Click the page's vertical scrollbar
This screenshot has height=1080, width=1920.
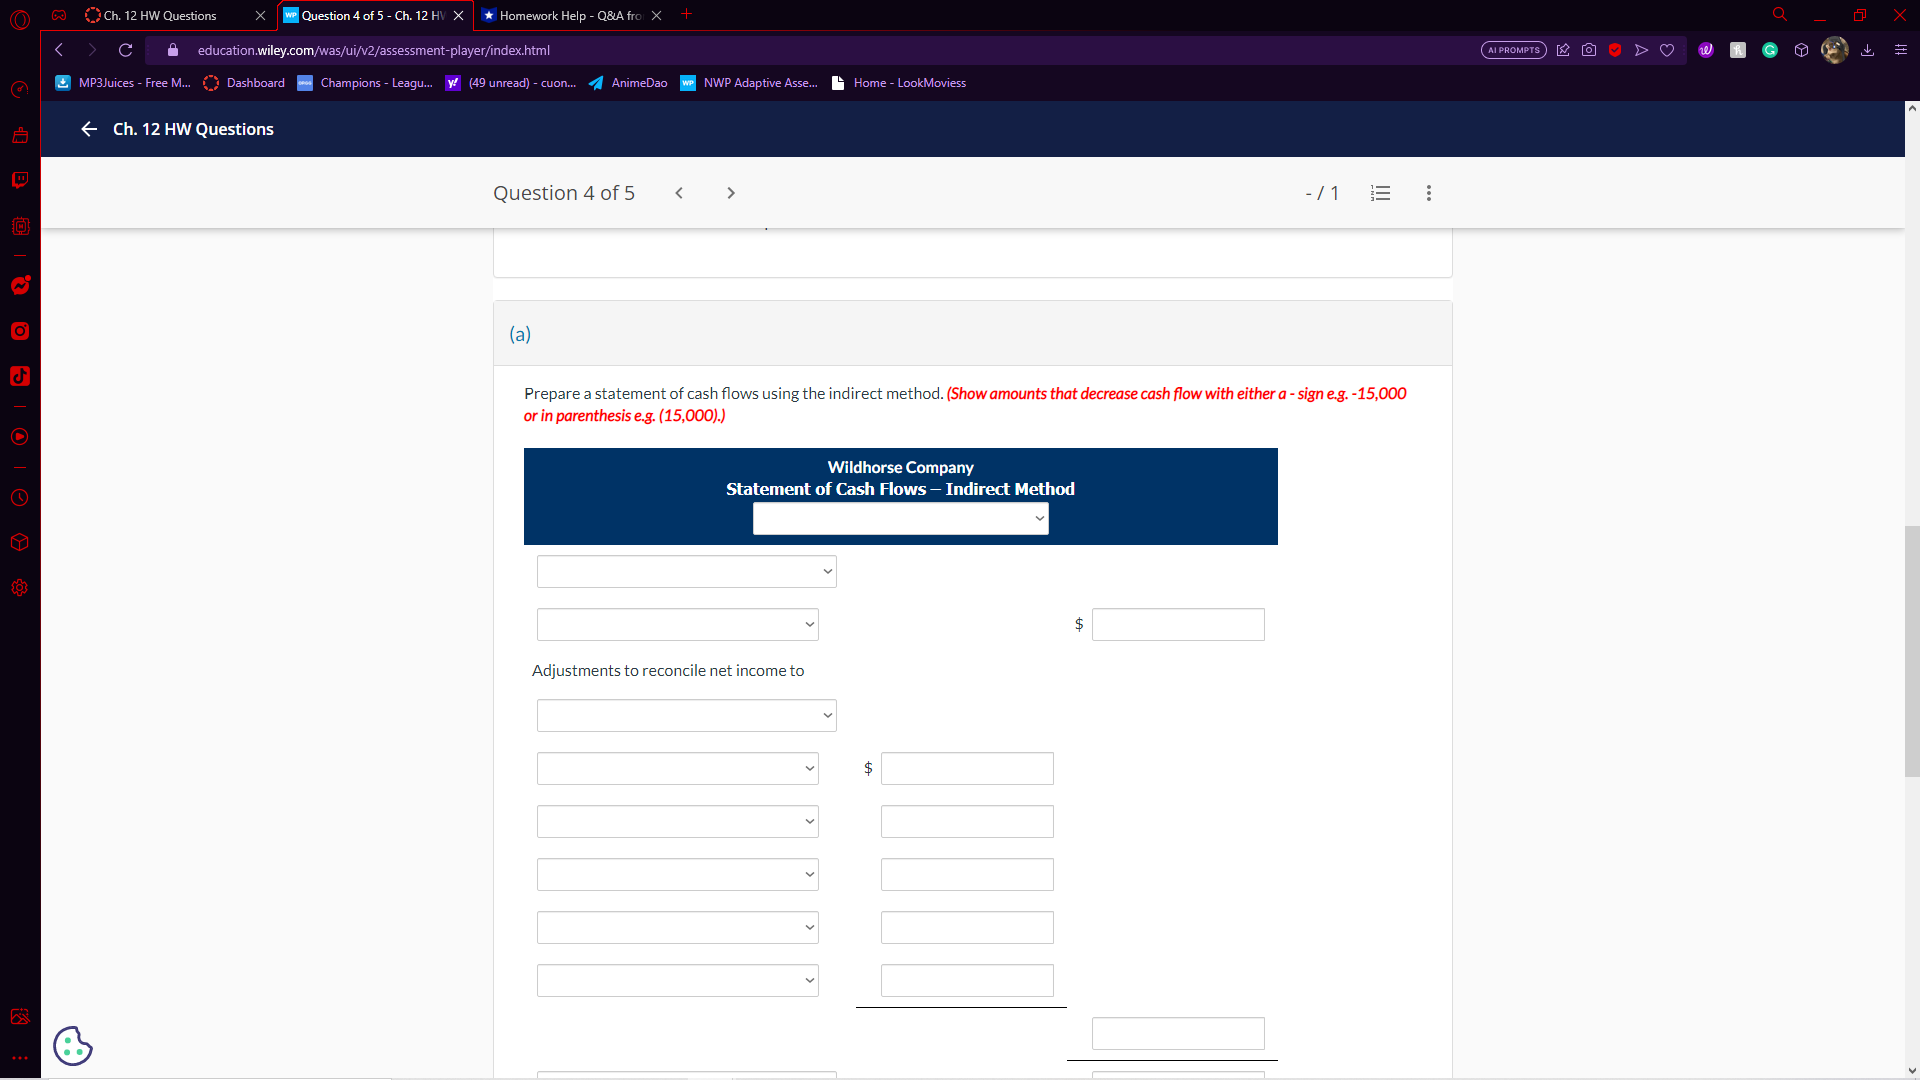tap(1911, 650)
